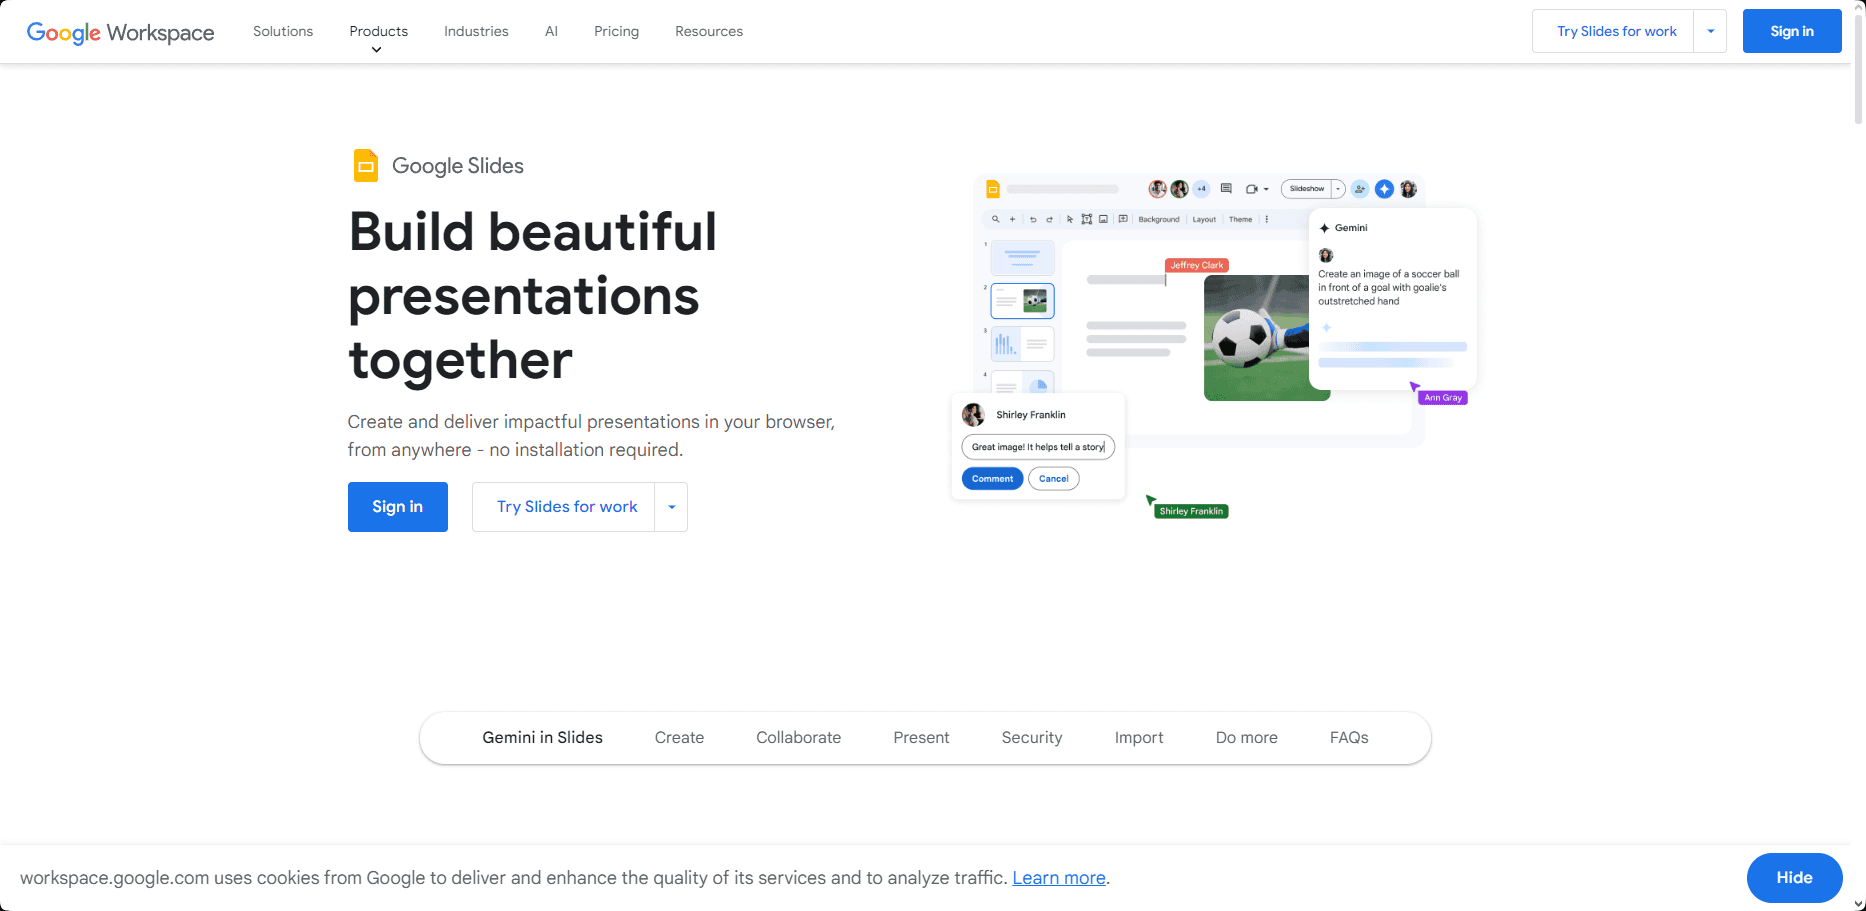Hide the cookie notice
The height and width of the screenshot is (911, 1866).
(1794, 878)
